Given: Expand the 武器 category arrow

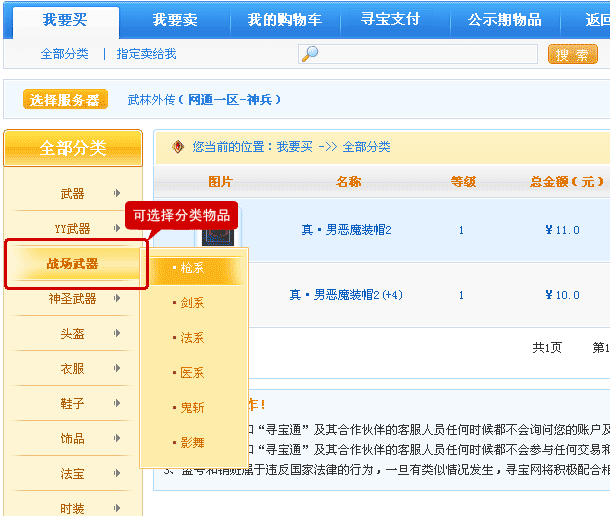Looking at the screenshot, I should [x=118, y=194].
